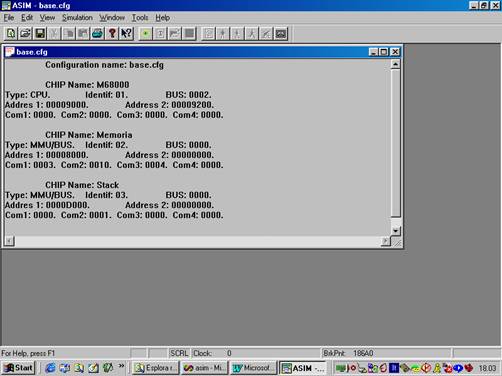Open the Edit menu
Image resolution: width=502 pixels, height=376 pixels.
click(27, 18)
